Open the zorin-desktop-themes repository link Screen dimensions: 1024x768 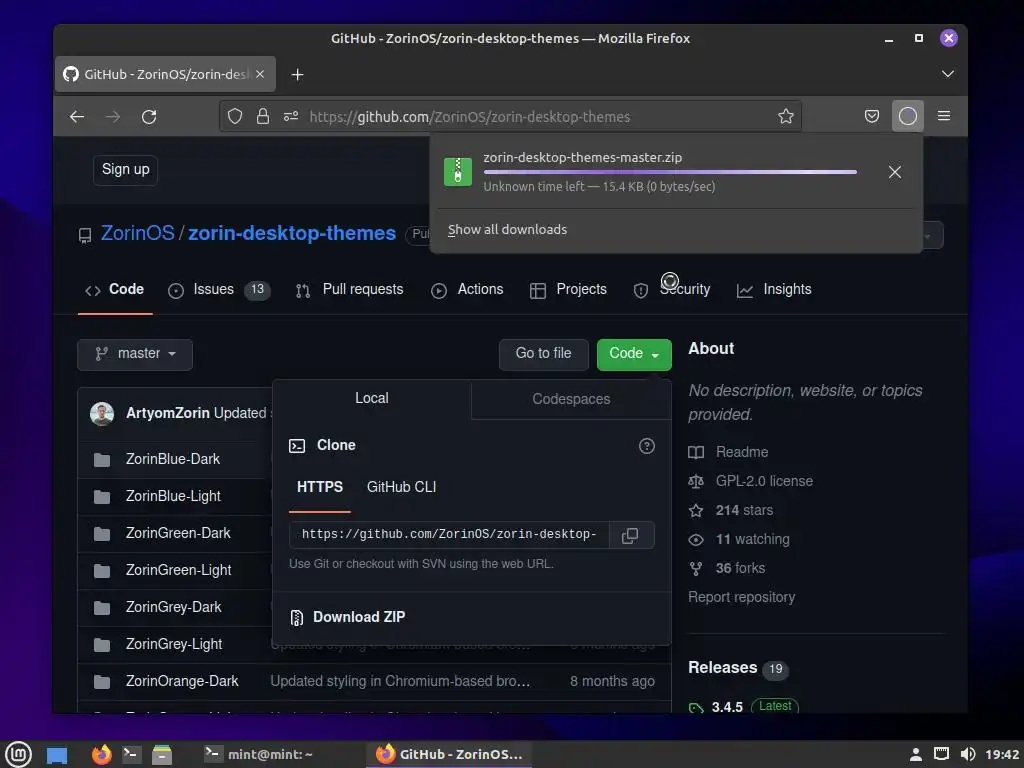pos(292,233)
